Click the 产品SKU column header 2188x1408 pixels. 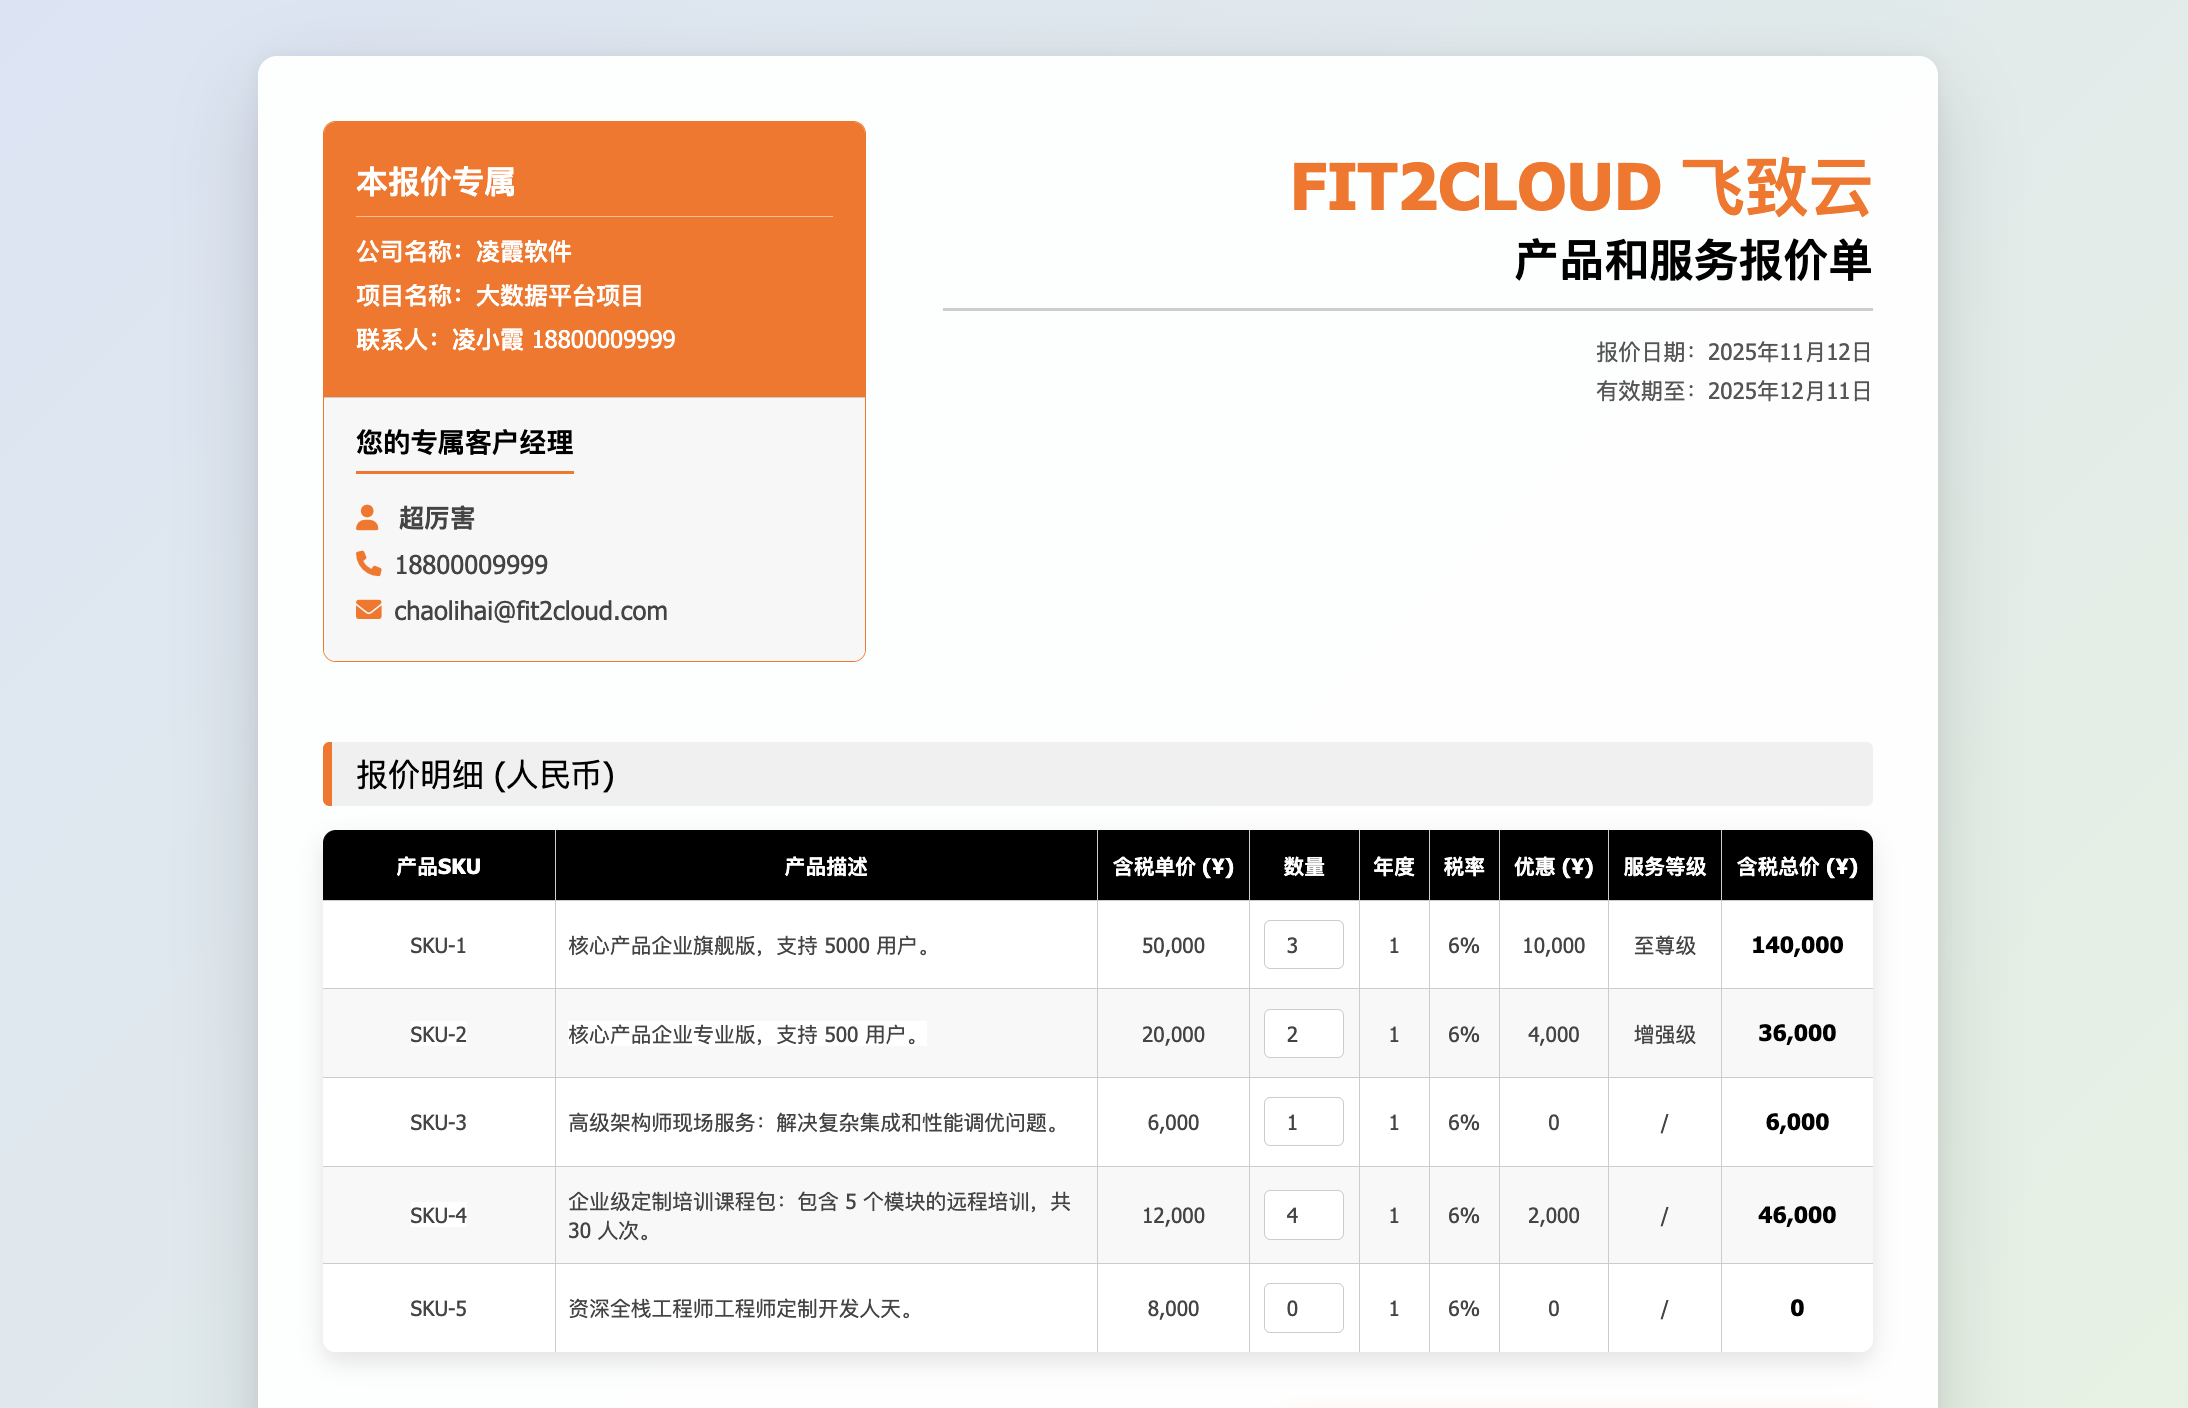click(438, 866)
